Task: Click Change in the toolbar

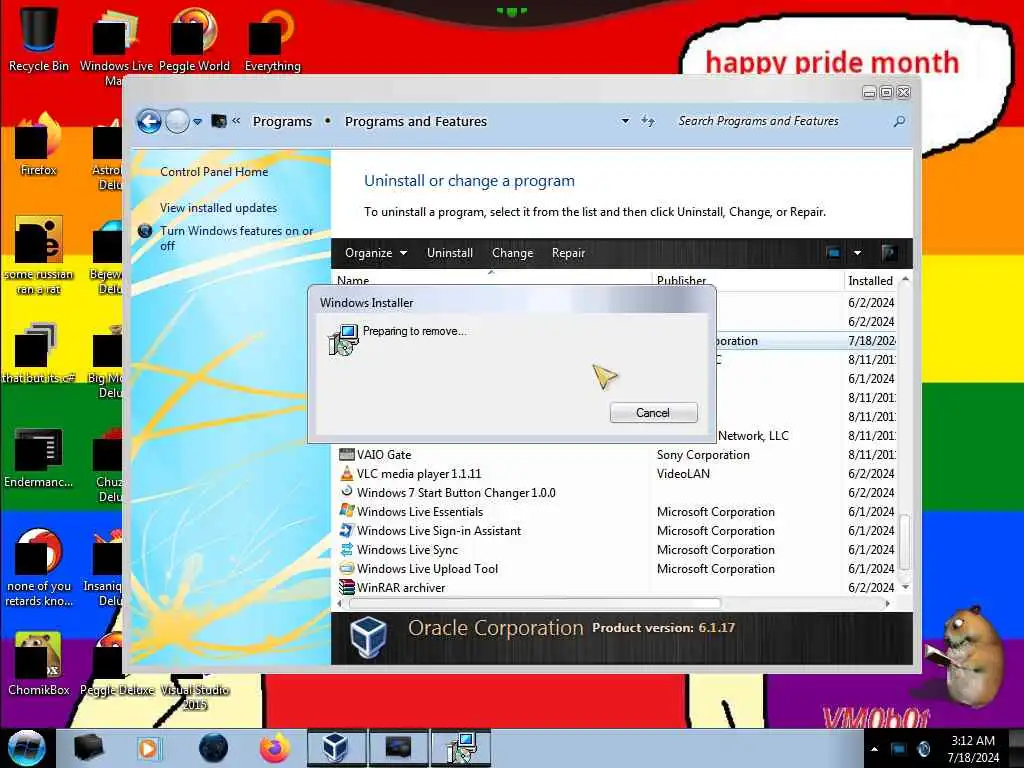Action: tap(513, 253)
